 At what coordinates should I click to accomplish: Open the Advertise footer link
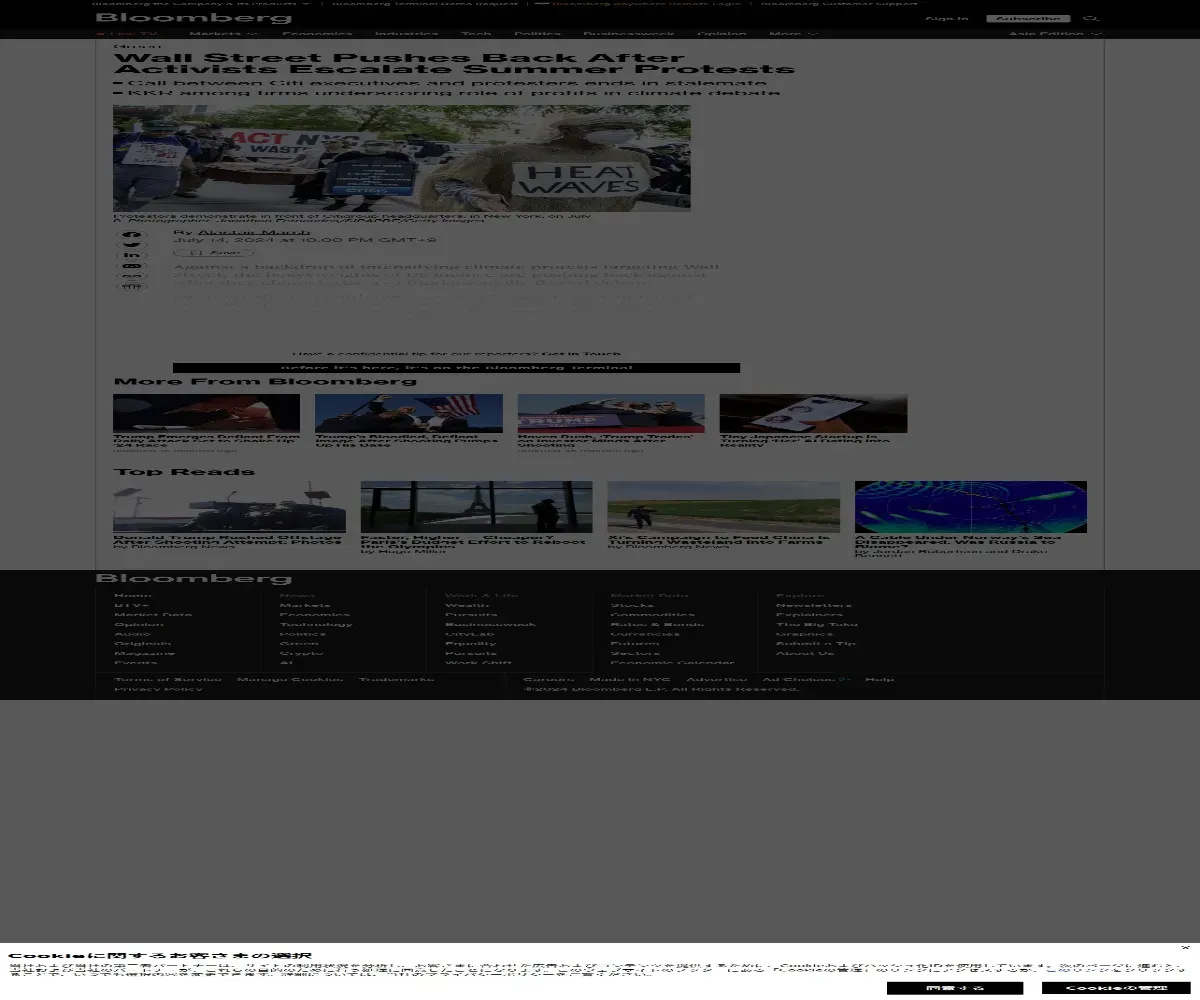(x=717, y=679)
